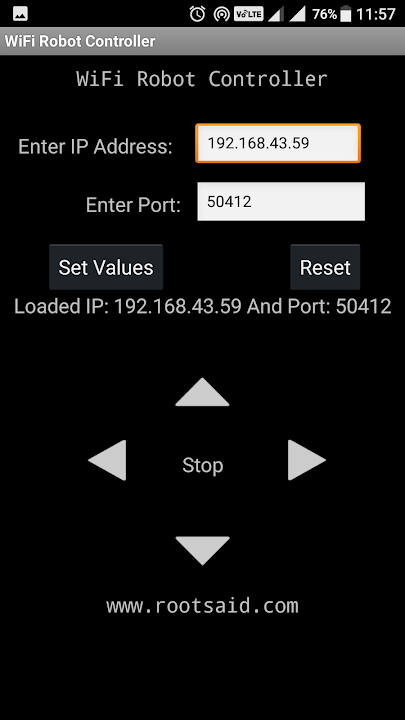Focus the port number input field

click(281, 202)
